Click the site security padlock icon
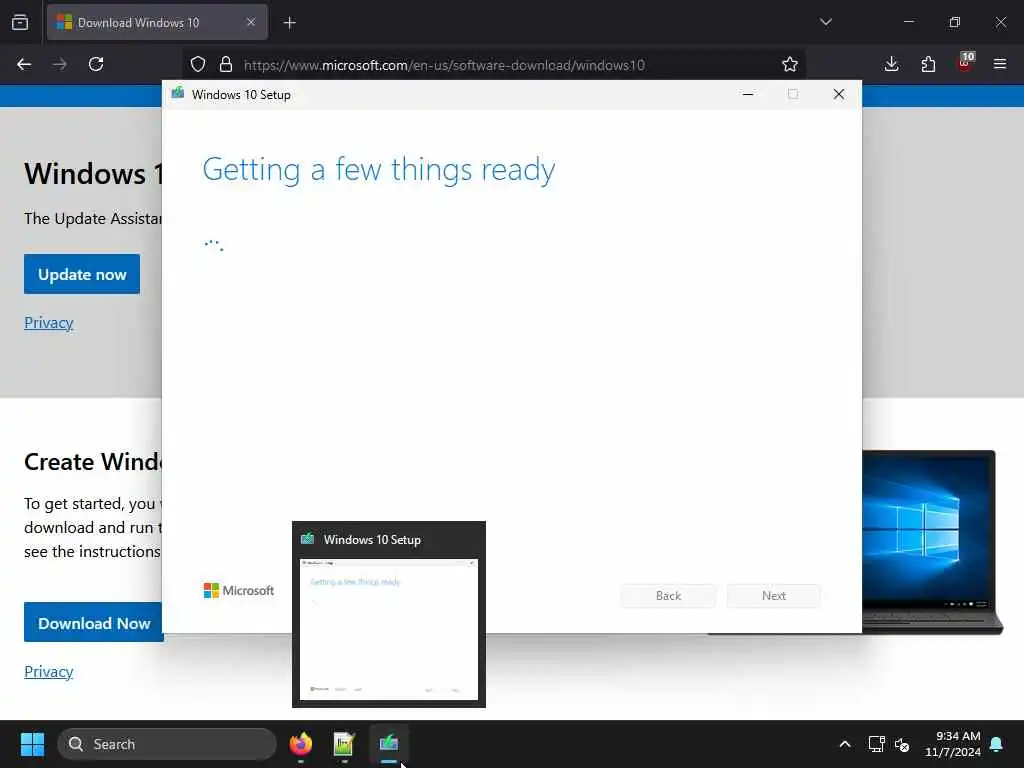1024x768 pixels. tap(226, 64)
